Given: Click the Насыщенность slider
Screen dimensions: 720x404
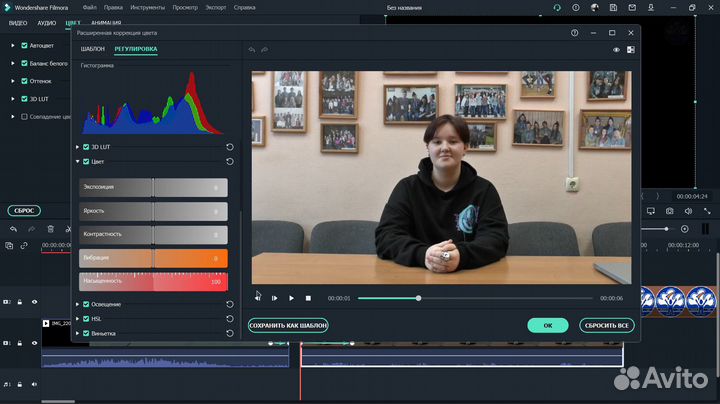Looking at the screenshot, I should pos(153,282).
